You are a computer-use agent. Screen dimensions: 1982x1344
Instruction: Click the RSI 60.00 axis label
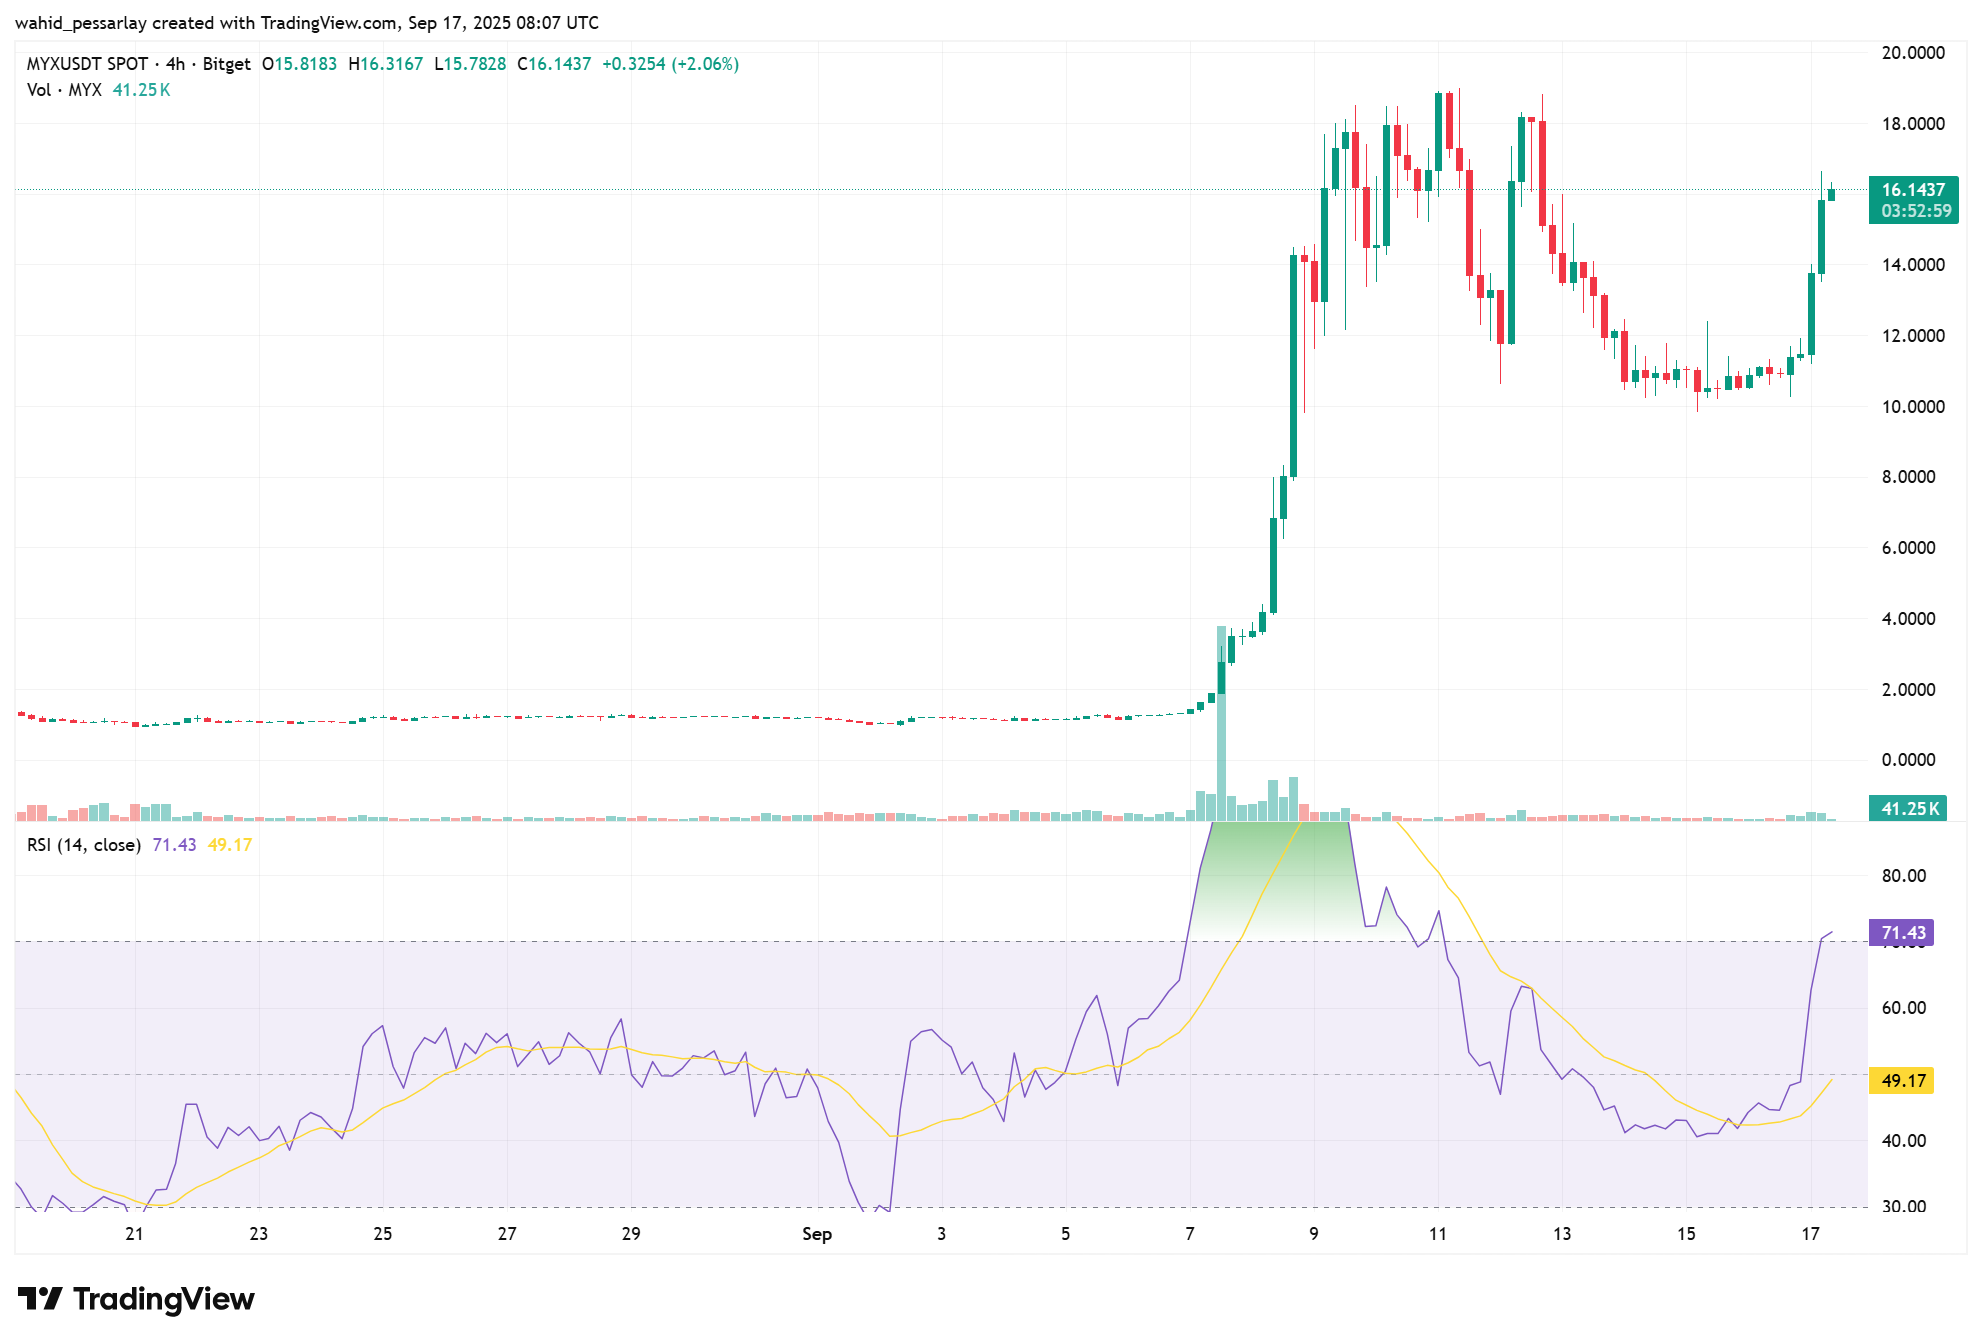pos(1903,1008)
